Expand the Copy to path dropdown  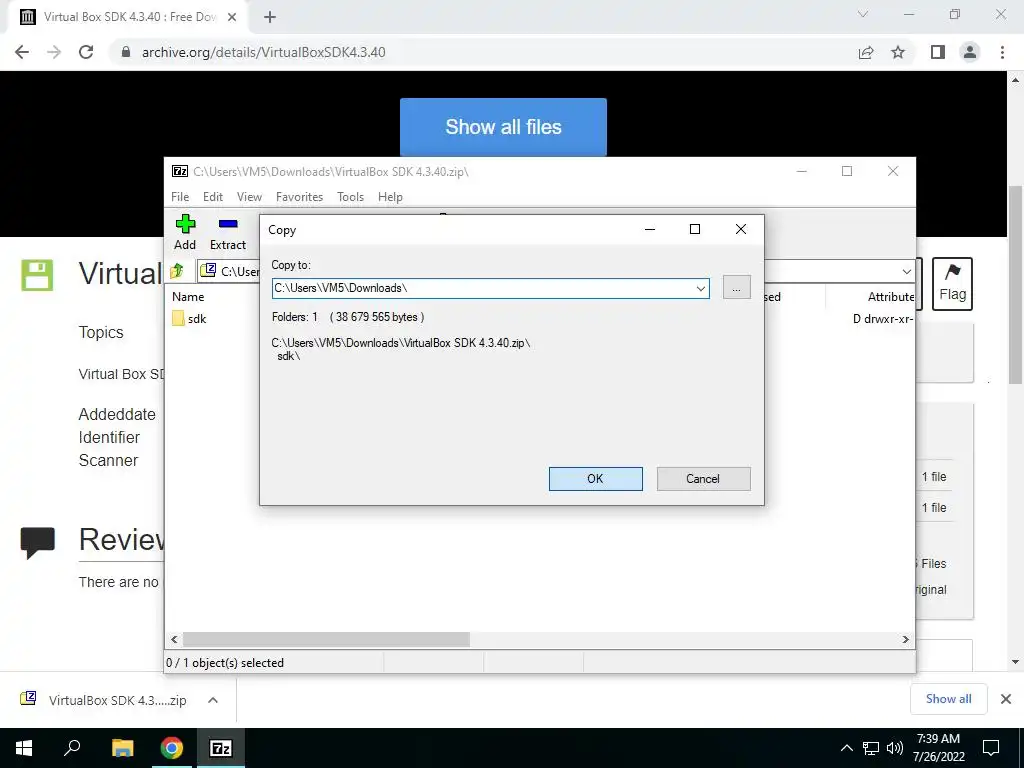[x=701, y=288]
